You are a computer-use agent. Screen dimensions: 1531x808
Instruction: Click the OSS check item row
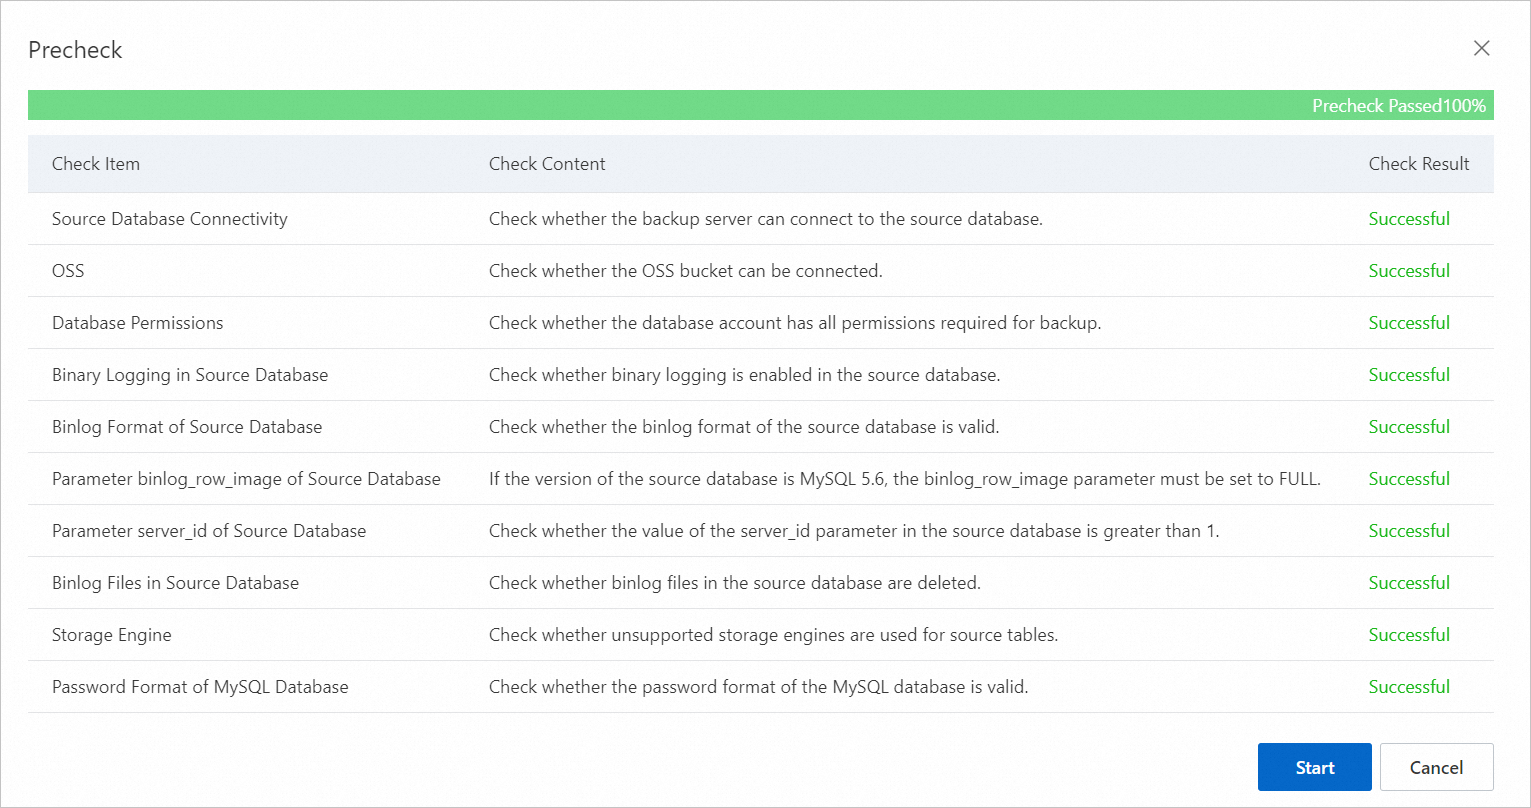pyautogui.click(x=761, y=271)
